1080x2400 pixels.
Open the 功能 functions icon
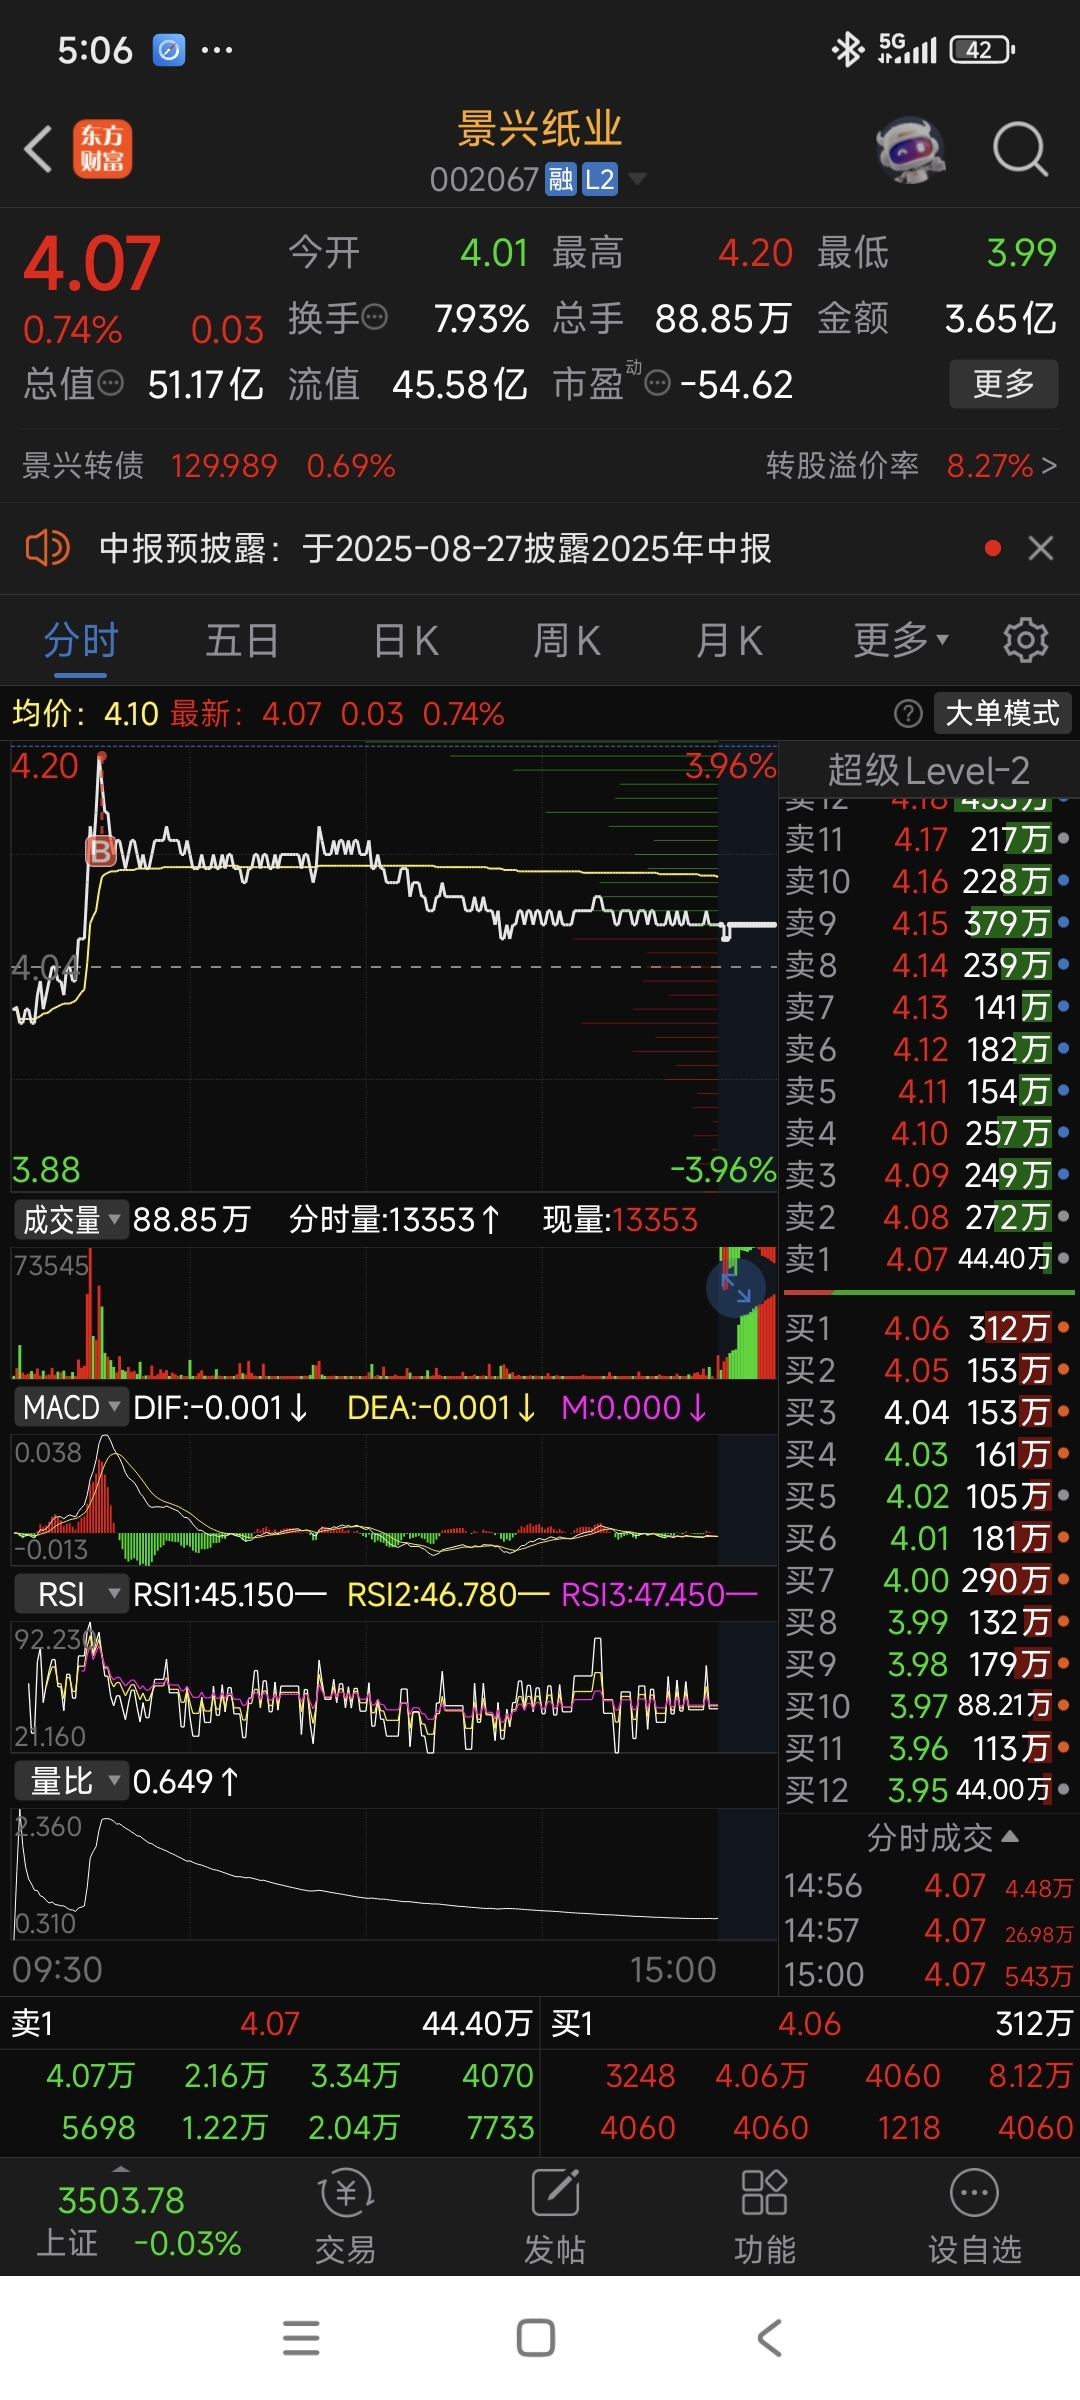click(765, 2217)
